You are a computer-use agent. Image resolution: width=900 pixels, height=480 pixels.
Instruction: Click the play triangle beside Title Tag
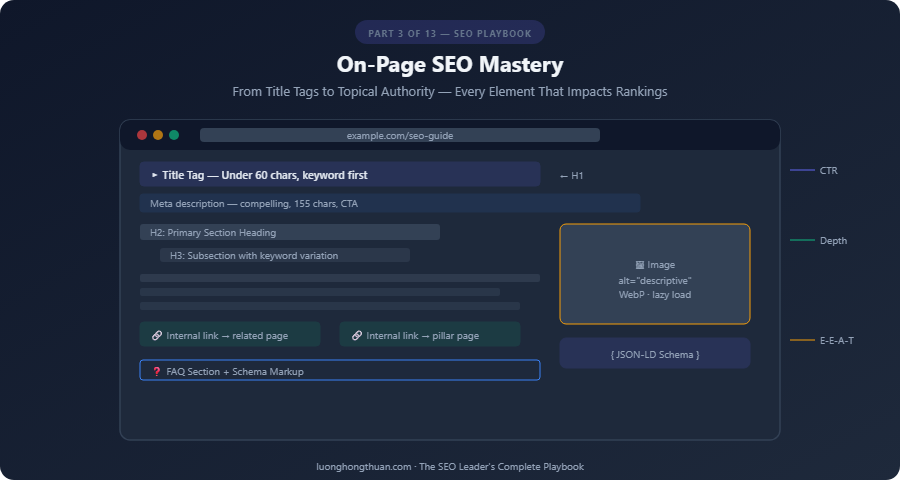154,175
